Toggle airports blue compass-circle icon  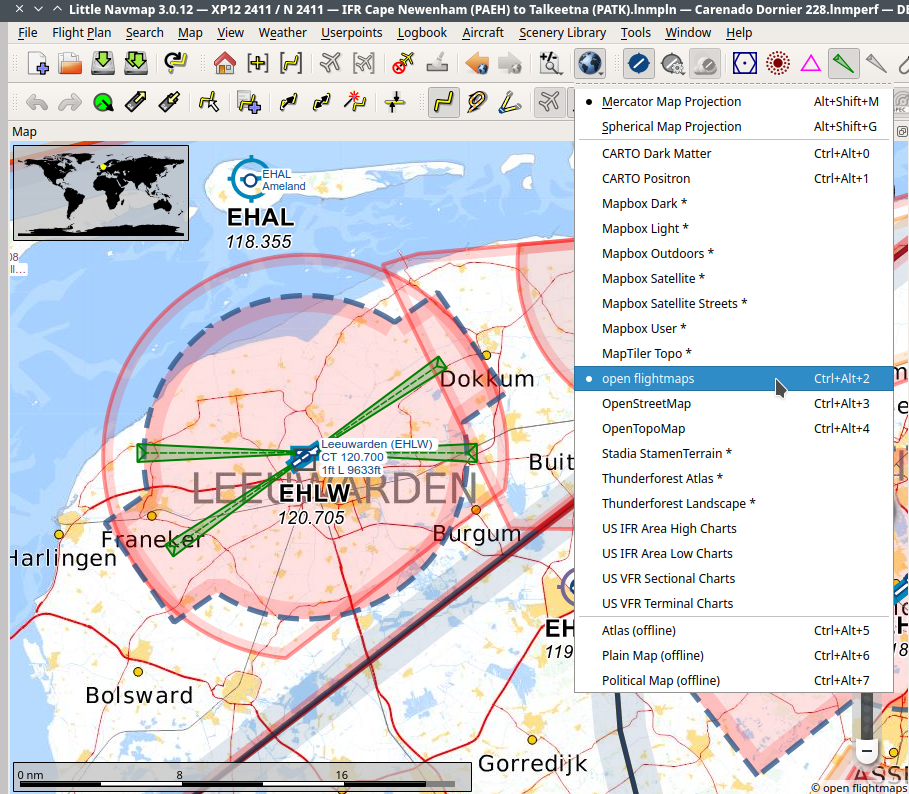pyautogui.click(x=639, y=63)
